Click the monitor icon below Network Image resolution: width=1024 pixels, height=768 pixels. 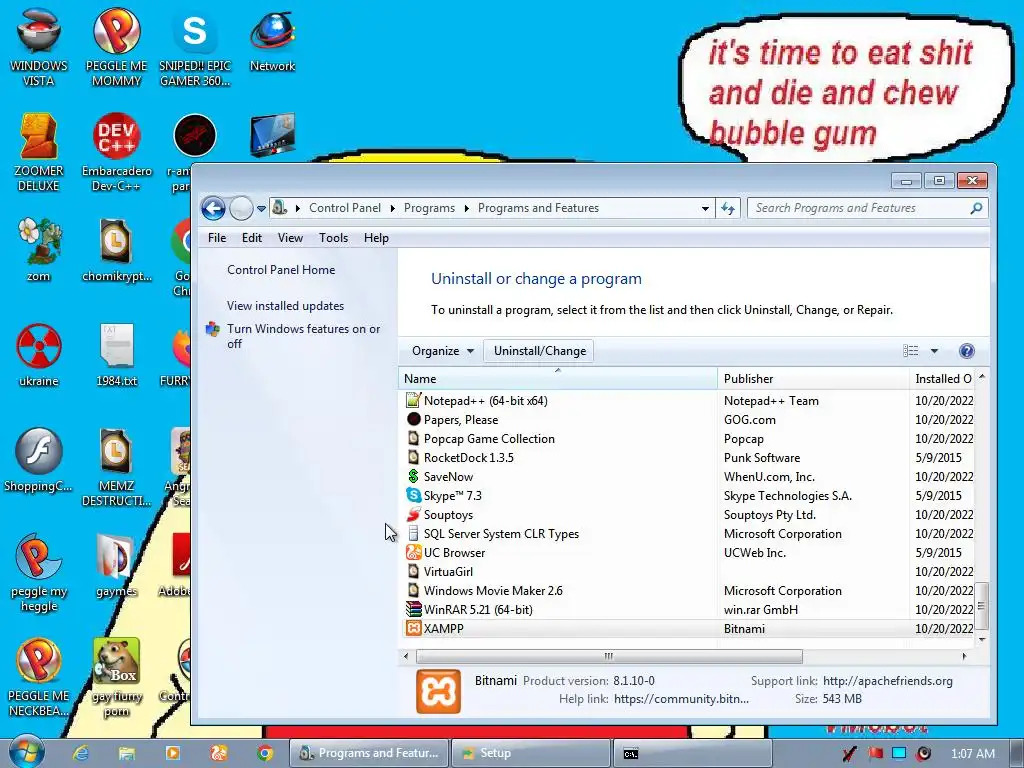[x=272, y=135]
